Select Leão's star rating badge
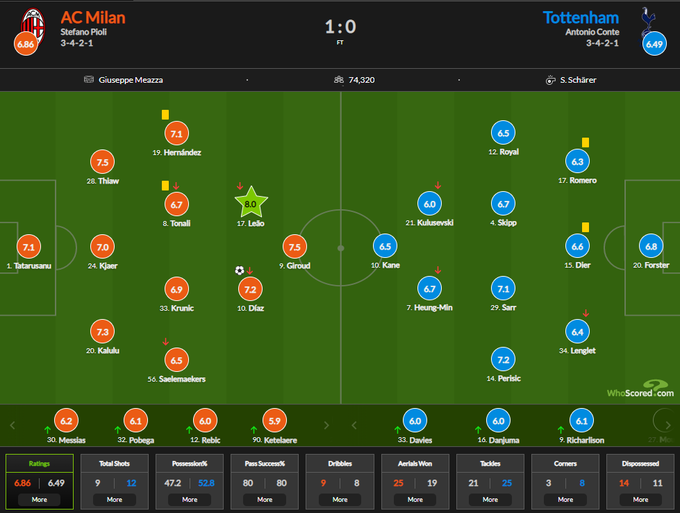 coord(251,203)
